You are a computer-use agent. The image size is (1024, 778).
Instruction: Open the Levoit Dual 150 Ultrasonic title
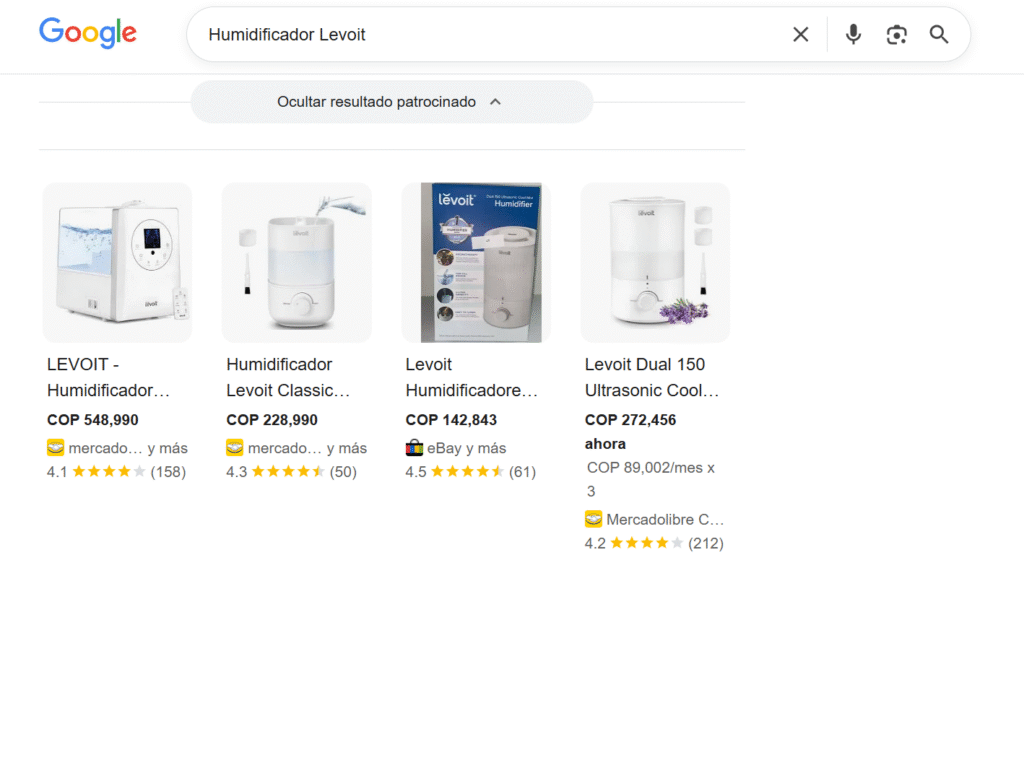click(x=651, y=377)
